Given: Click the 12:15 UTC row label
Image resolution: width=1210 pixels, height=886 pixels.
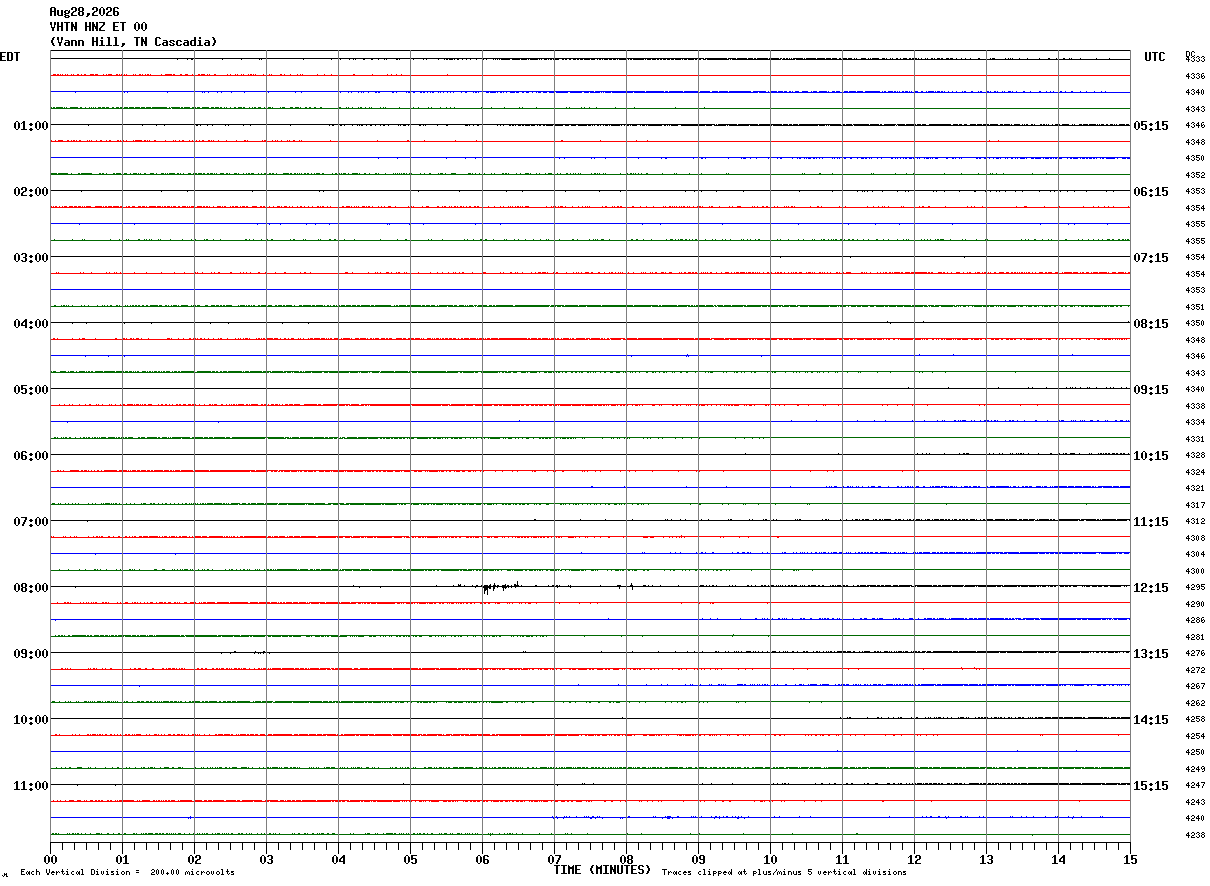Looking at the screenshot, I should pyautogui.click(x=1150, y=588).
